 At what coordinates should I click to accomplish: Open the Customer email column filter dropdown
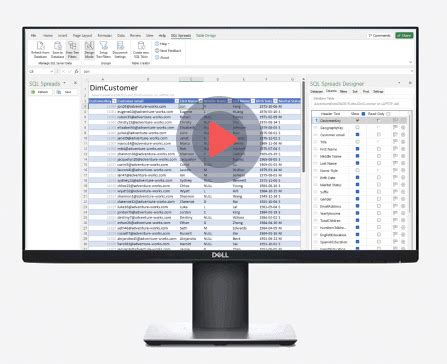pyautogui.click(x=177, y=101)
